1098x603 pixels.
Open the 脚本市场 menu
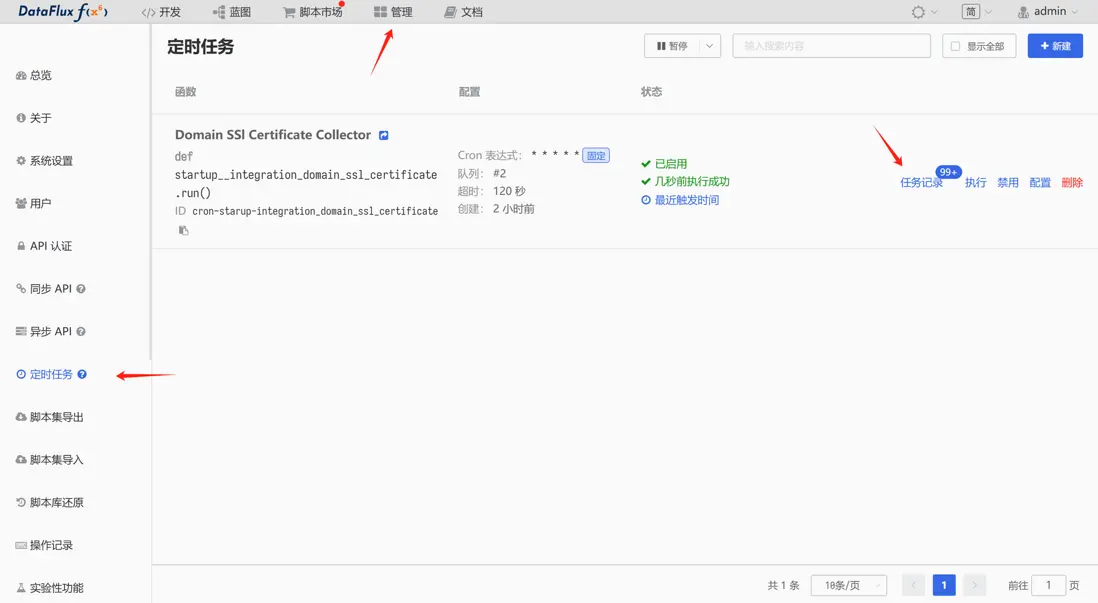pos(313,12)
